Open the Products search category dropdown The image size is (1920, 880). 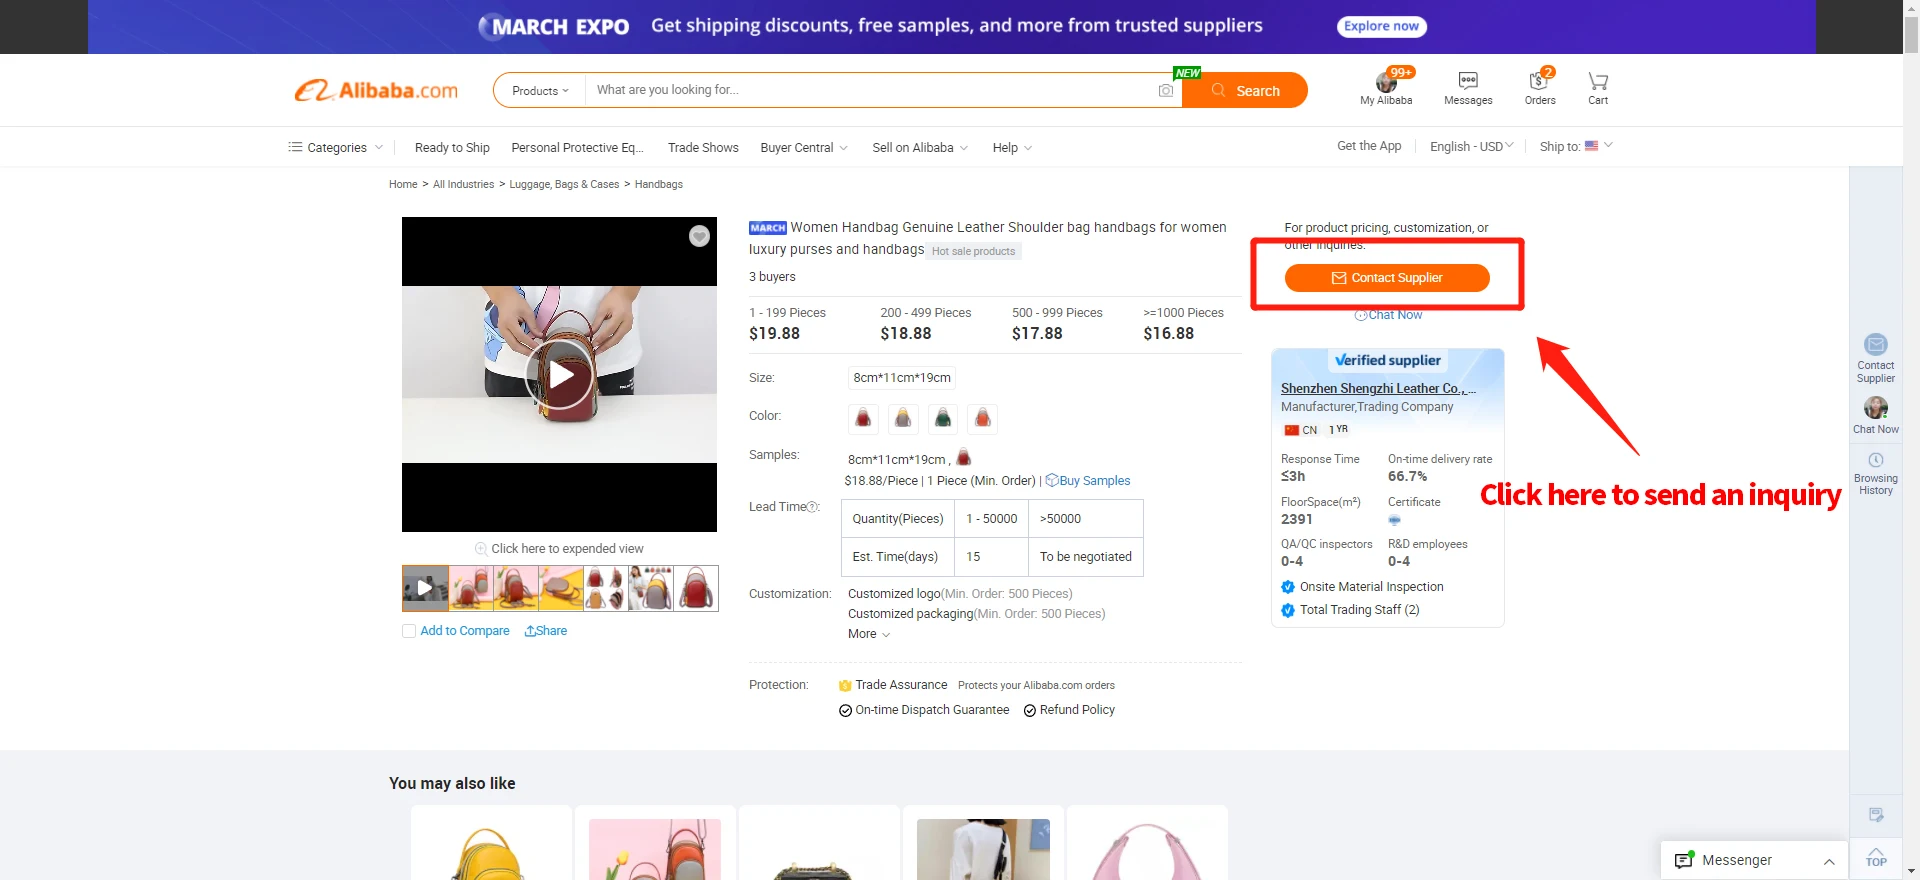(540, 91)
